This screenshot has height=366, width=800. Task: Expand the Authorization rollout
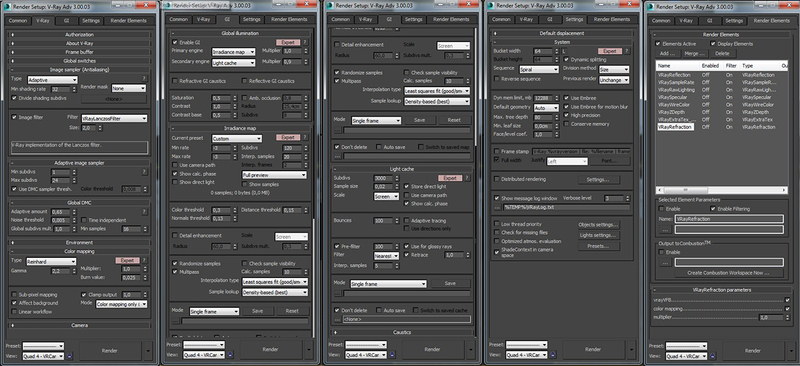(x=80, y=34)
